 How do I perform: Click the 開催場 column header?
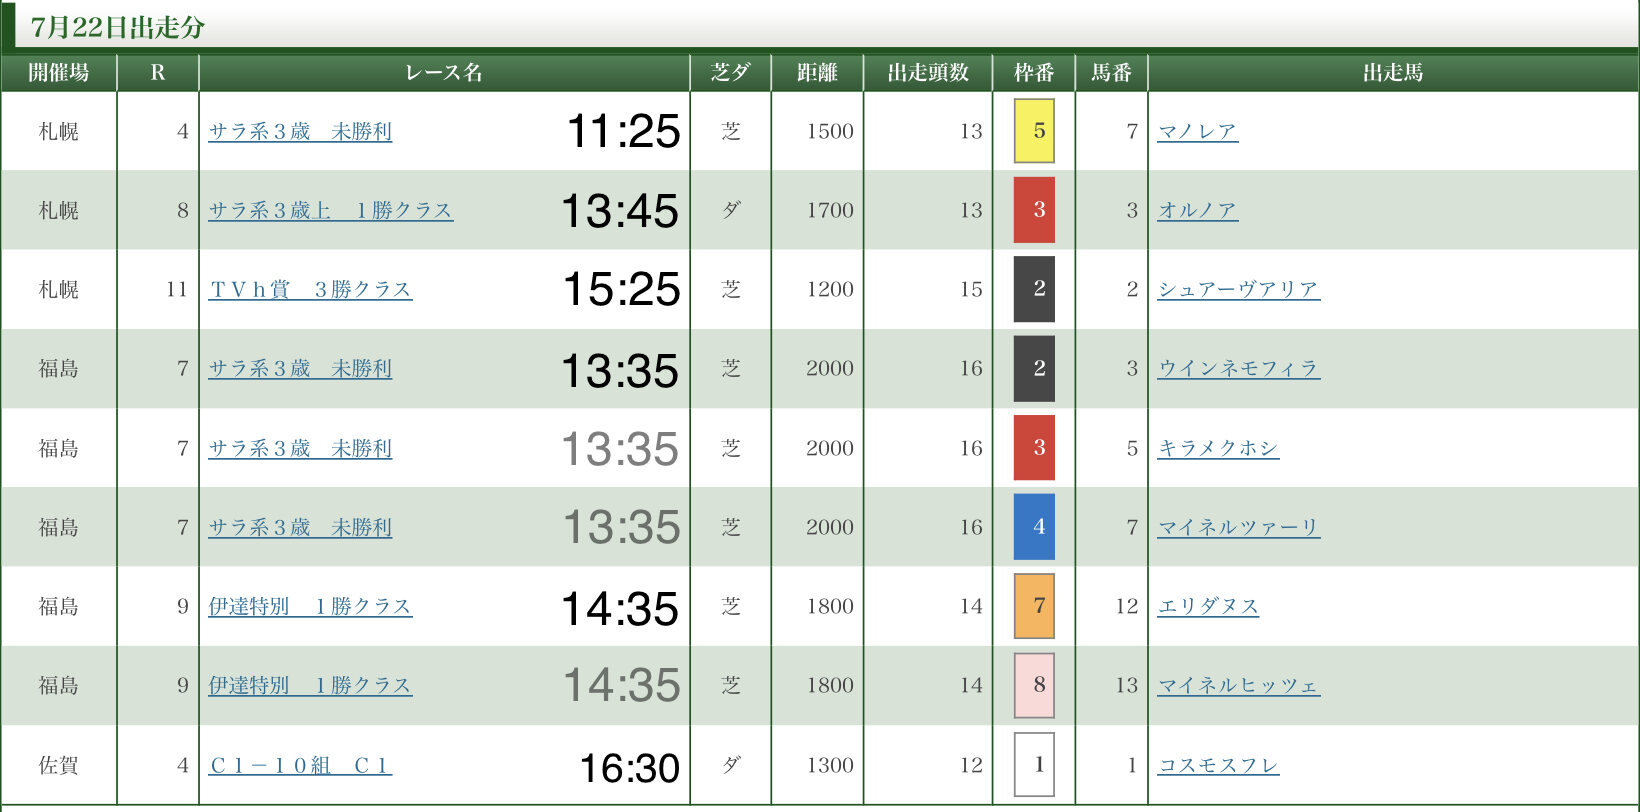pyautogui.click(x=58, y=72)
